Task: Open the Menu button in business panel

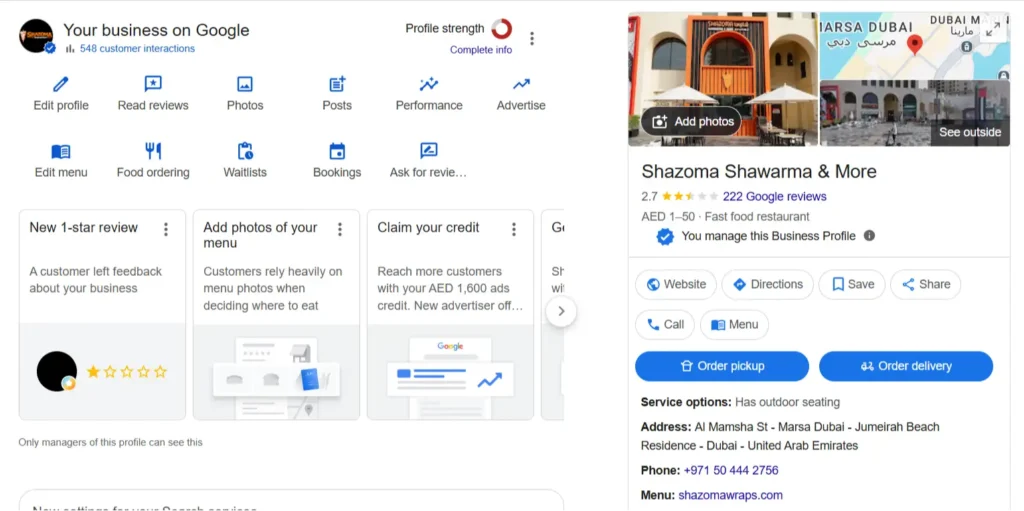Action: [x=734, y=325]
